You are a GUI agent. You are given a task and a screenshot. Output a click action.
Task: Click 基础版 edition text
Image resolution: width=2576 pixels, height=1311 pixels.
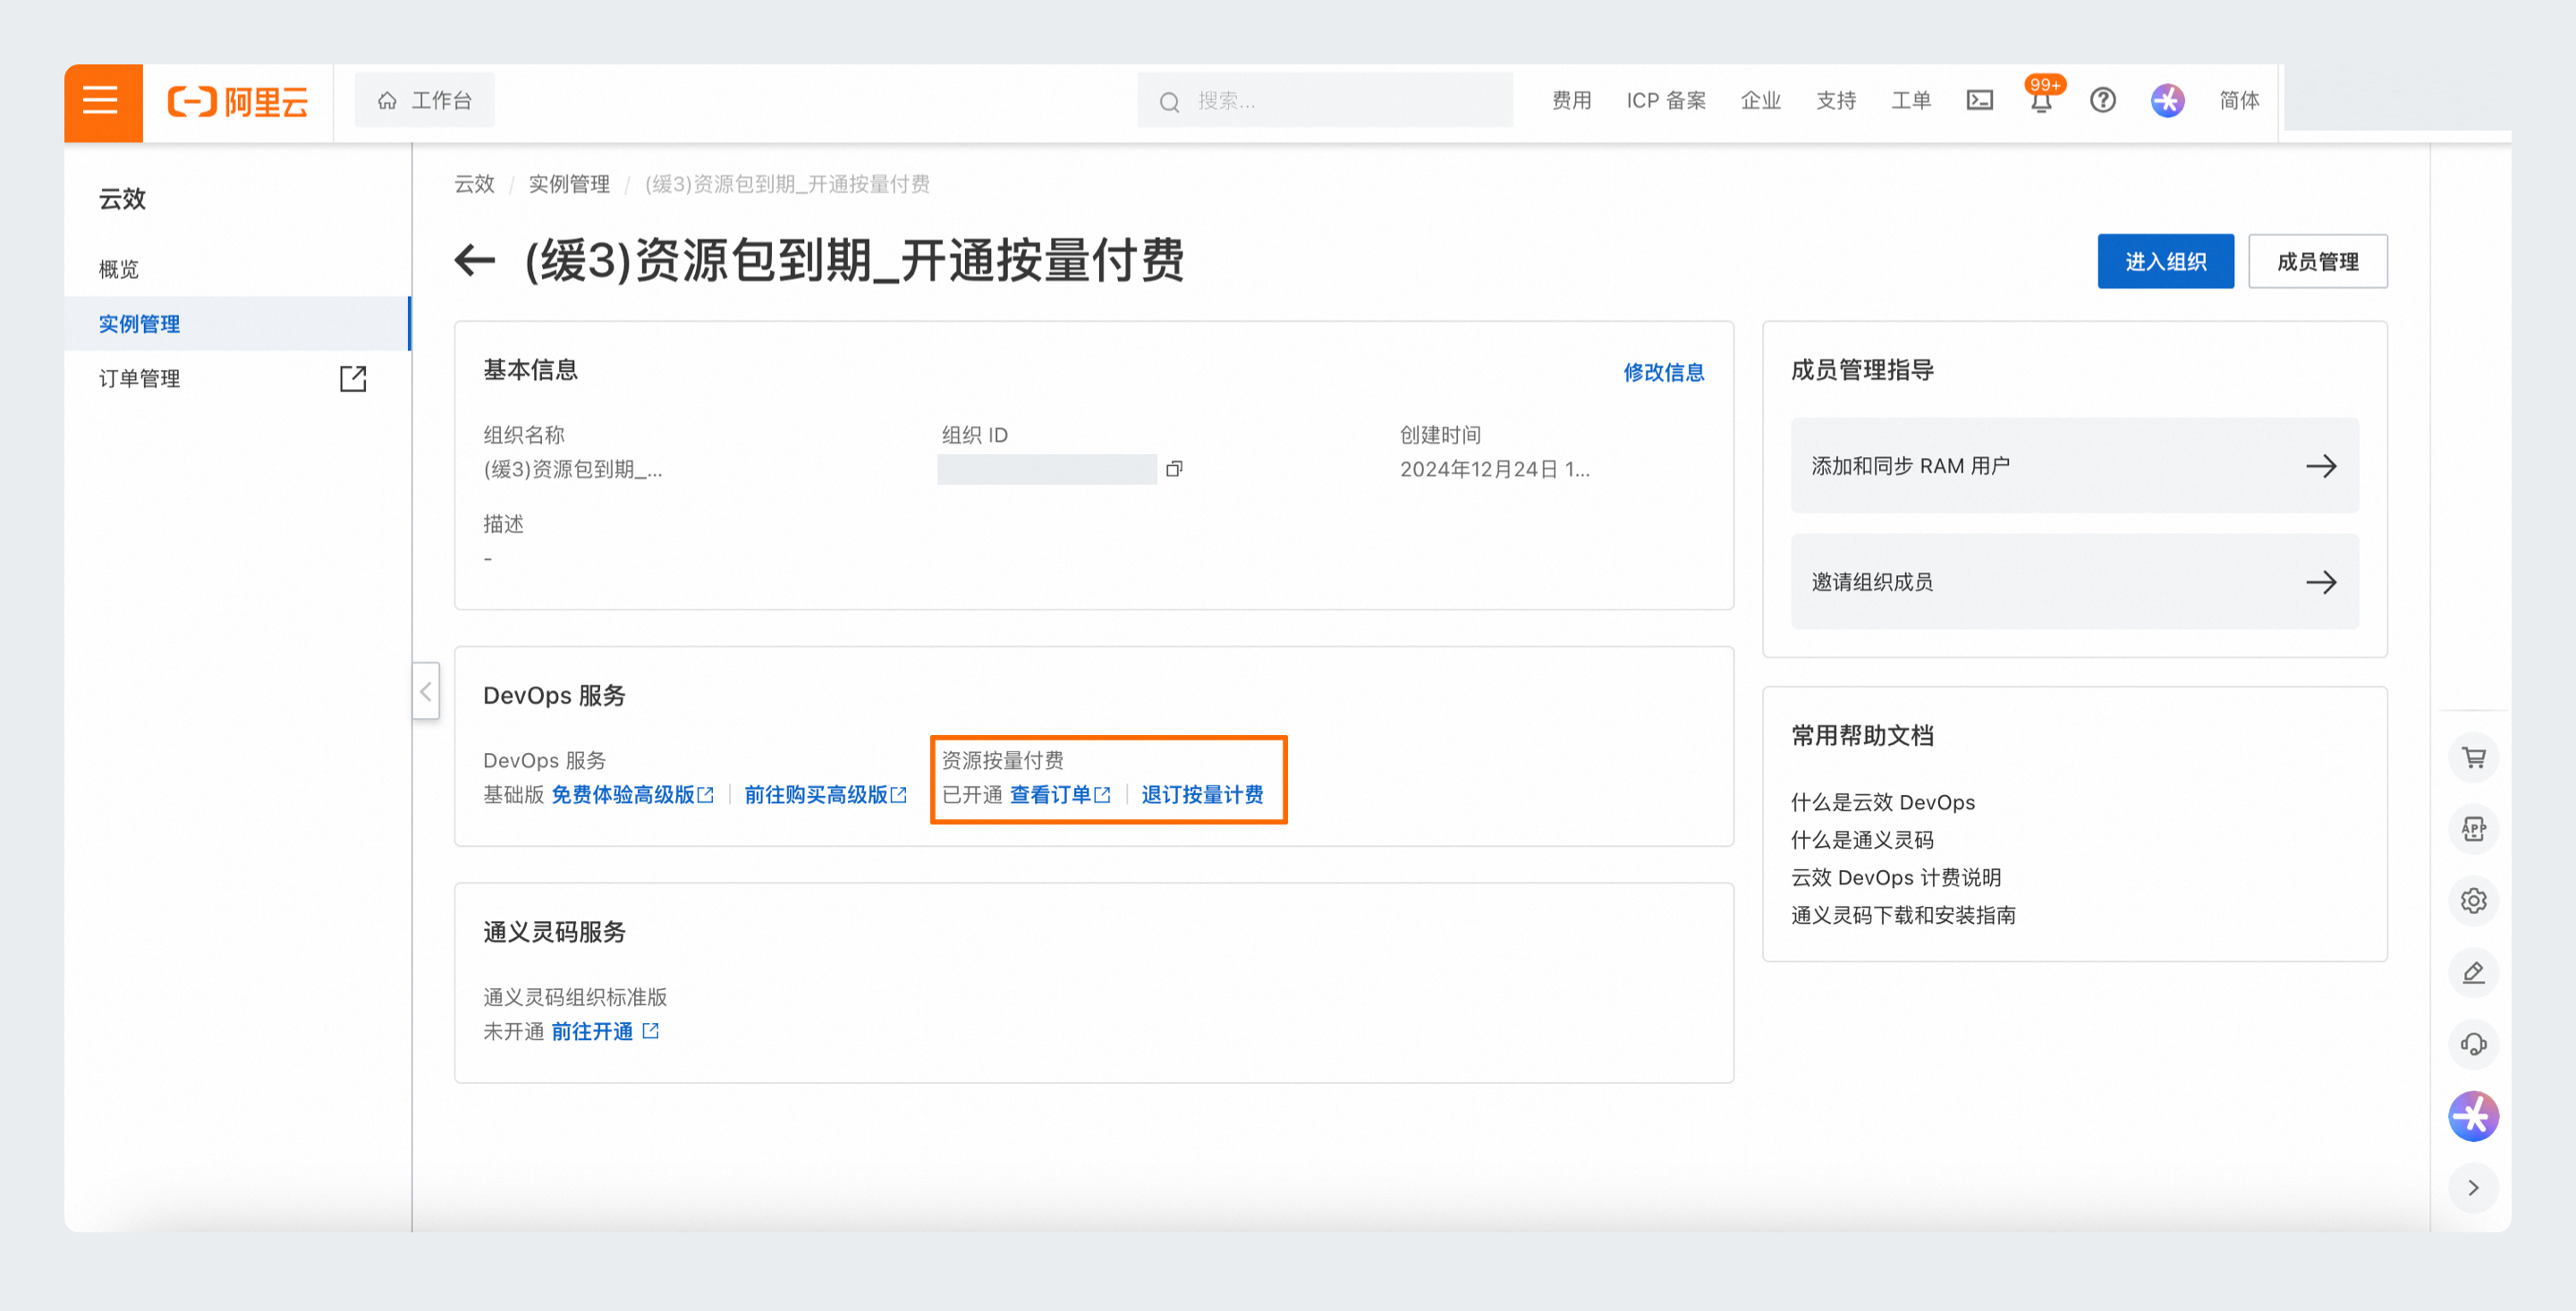click(x=513, y=794)
